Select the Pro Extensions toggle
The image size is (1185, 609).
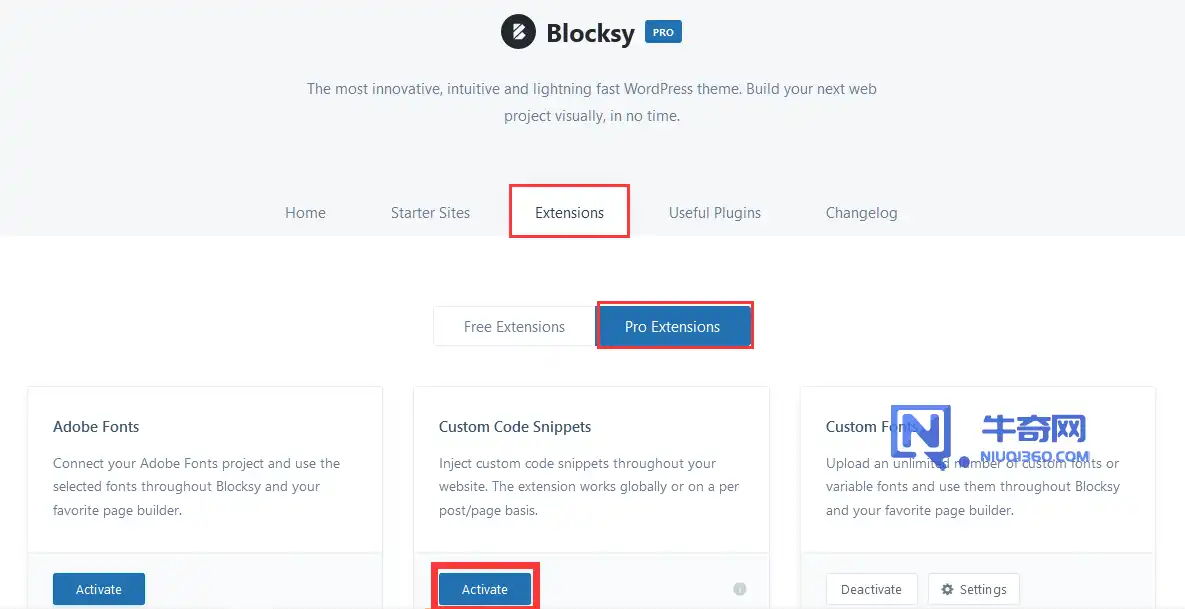(x=674, y=326)
